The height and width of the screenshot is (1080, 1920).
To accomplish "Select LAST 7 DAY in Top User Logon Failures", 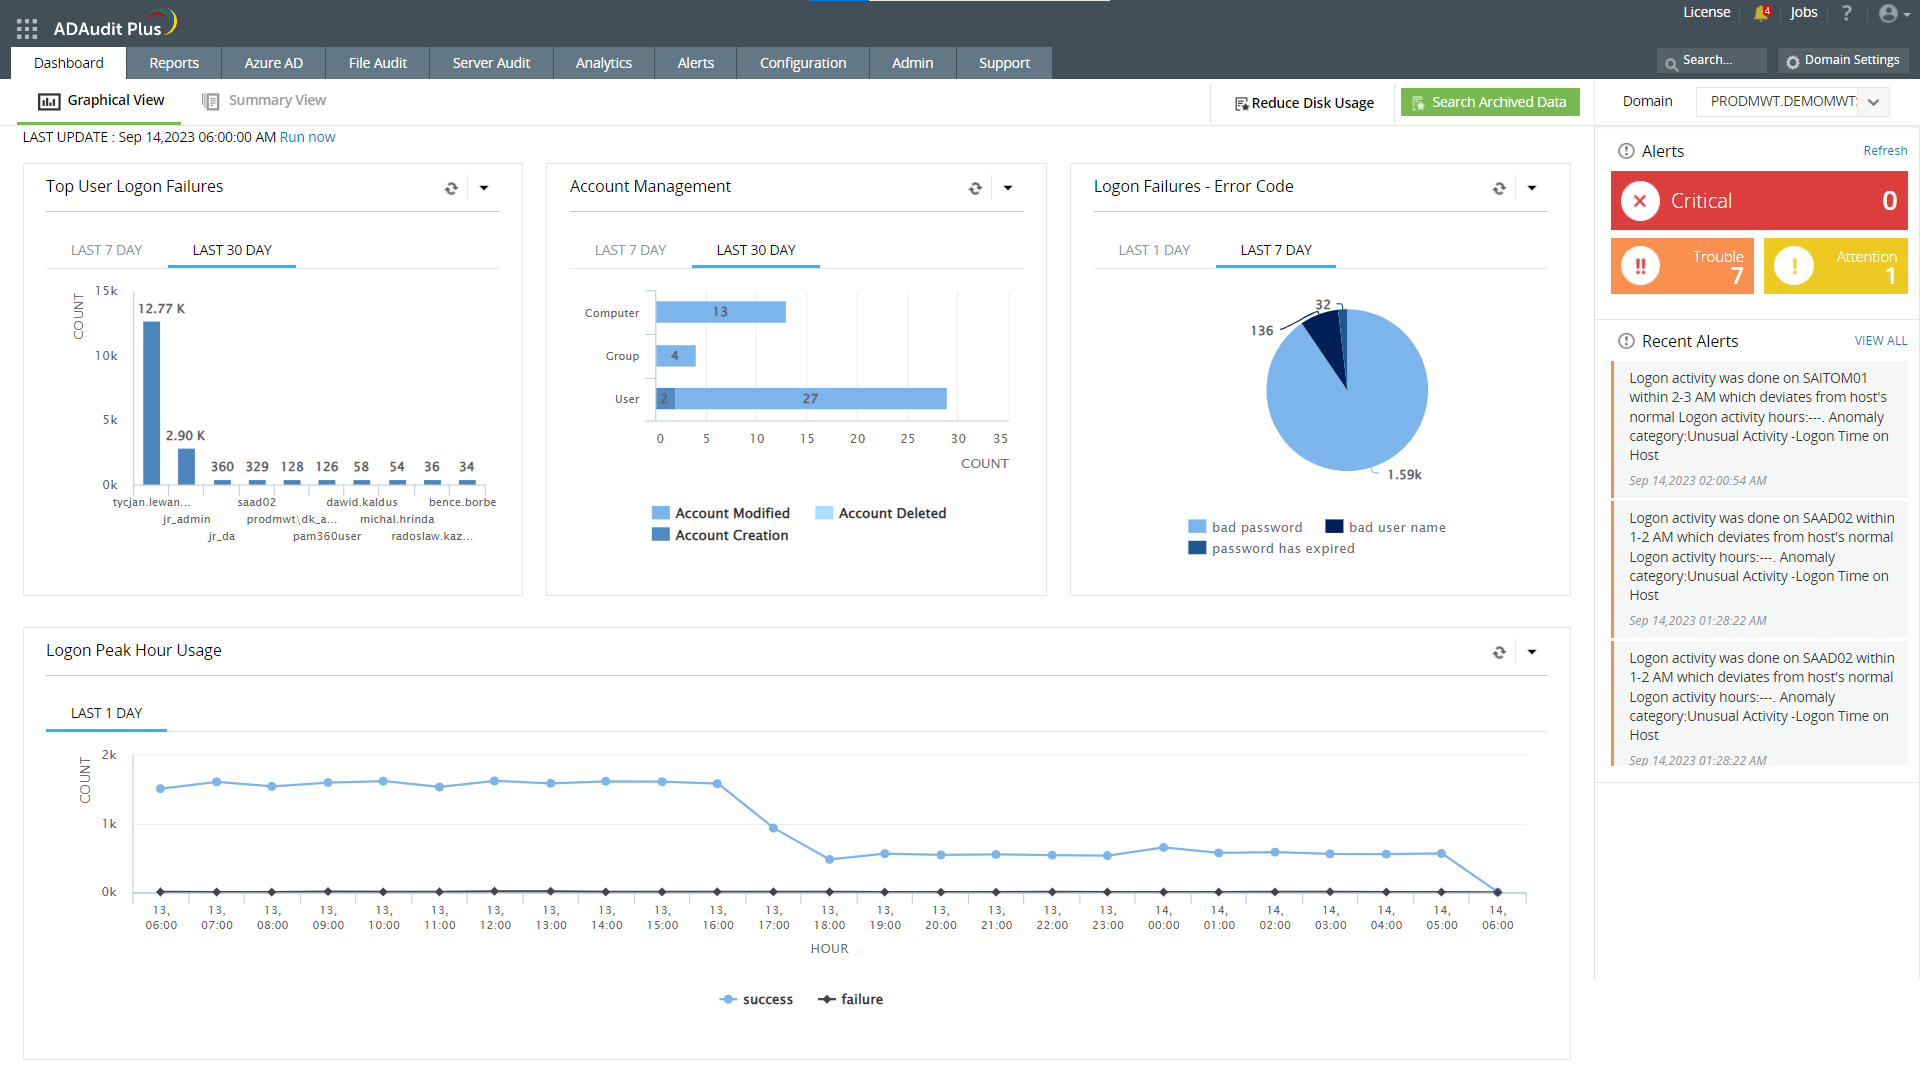I will tap(106, 250).
